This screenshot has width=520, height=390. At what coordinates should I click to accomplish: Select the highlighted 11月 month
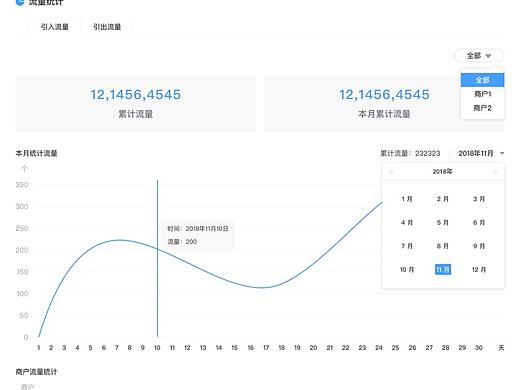click(443, 269)
